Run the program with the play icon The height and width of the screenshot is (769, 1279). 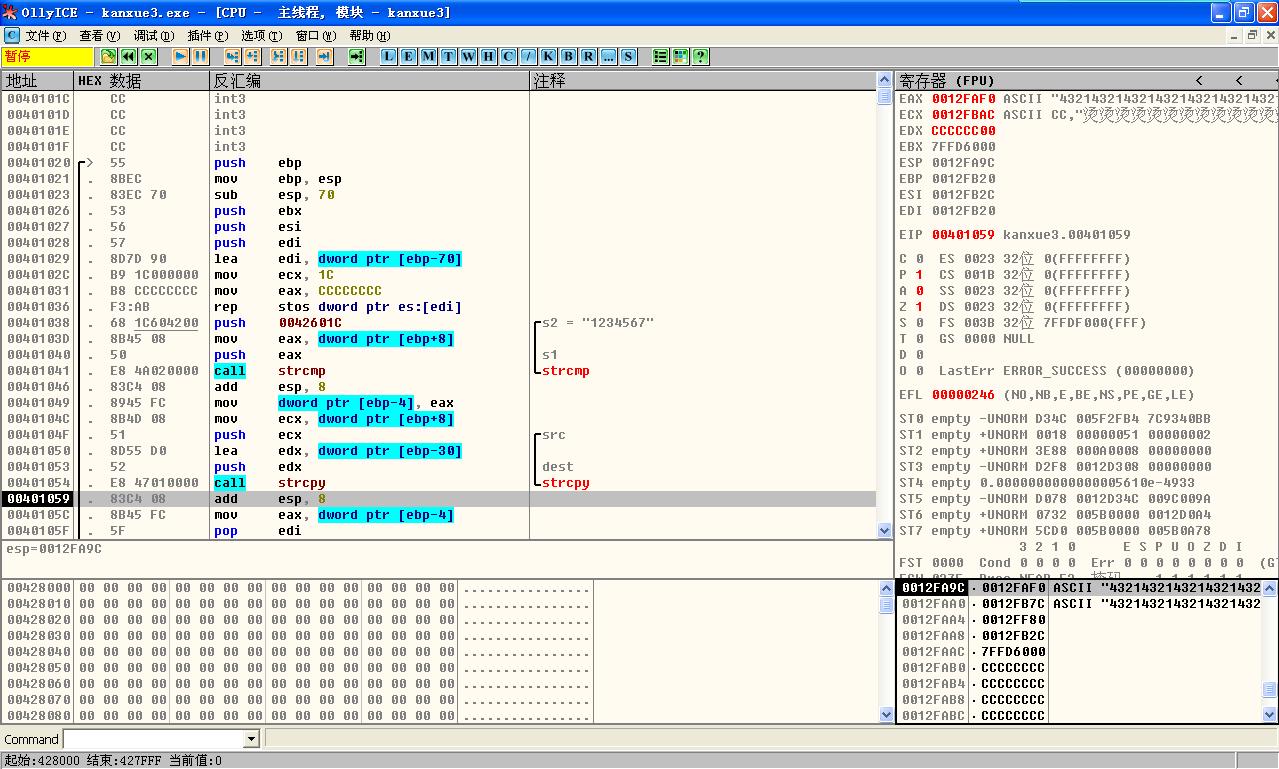point(181,57)
